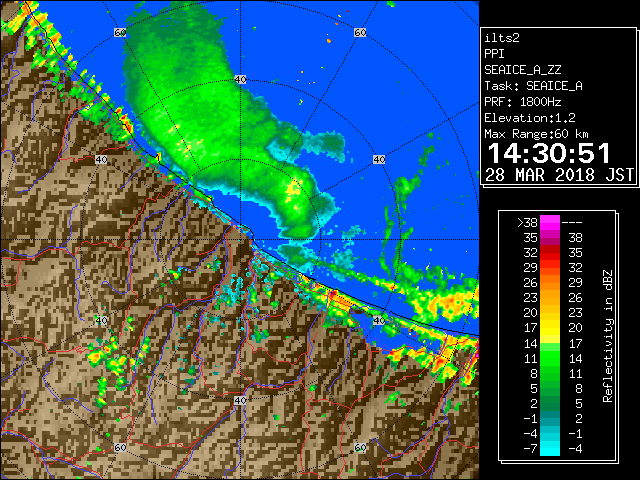Click the Max Range:60 km line
The width and height of the screenshot is (640, 480).
pos(536,134)
